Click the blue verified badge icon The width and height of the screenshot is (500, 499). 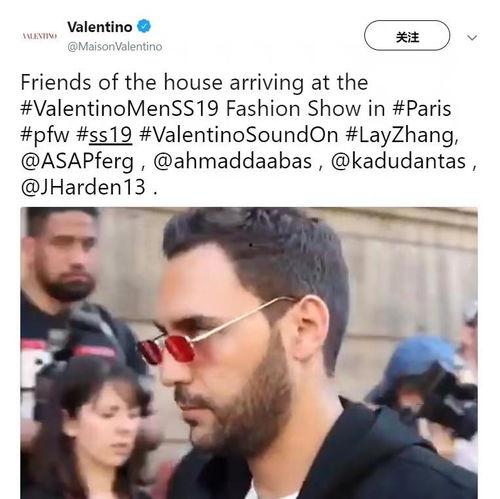(144, 26)
